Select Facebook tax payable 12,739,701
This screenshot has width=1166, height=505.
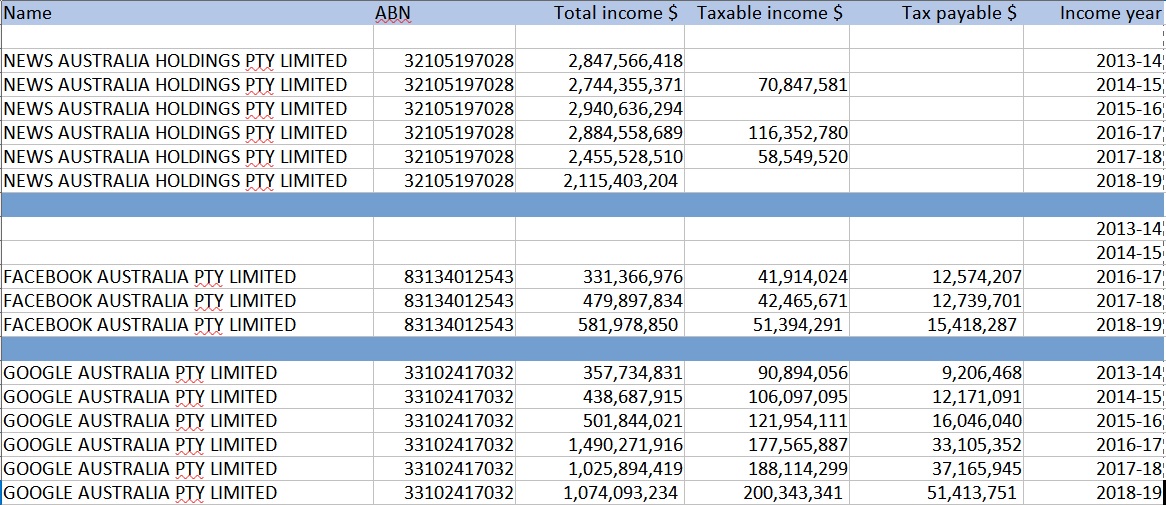click(936, 300)
